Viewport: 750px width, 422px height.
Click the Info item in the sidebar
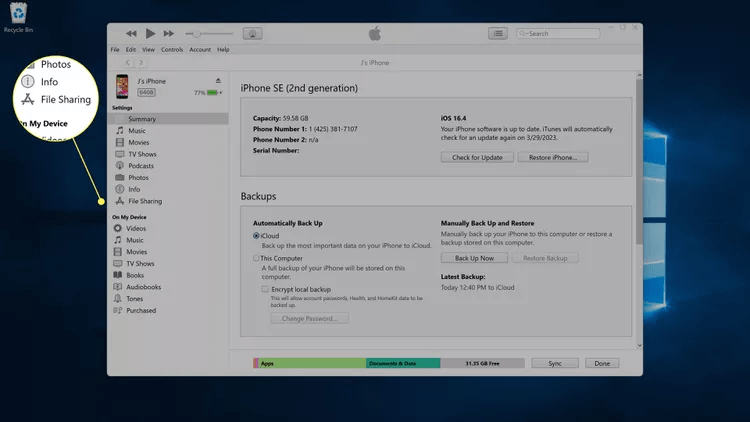134,189
